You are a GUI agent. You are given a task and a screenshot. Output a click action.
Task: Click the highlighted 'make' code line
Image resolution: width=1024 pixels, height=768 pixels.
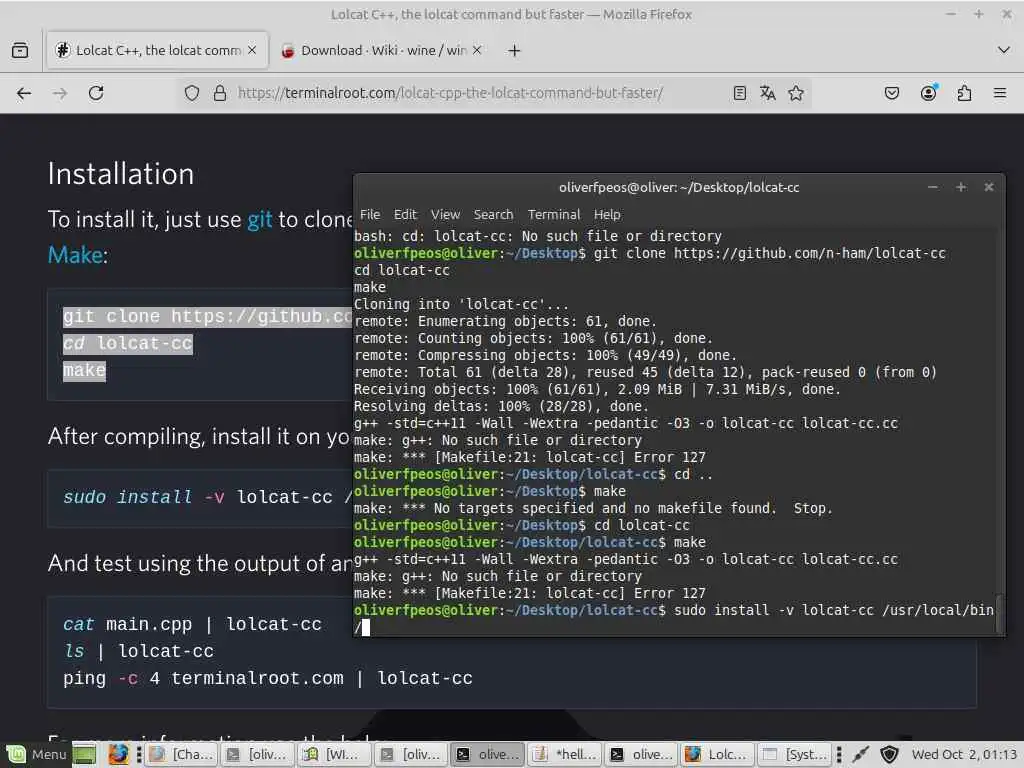coord(84,370)
